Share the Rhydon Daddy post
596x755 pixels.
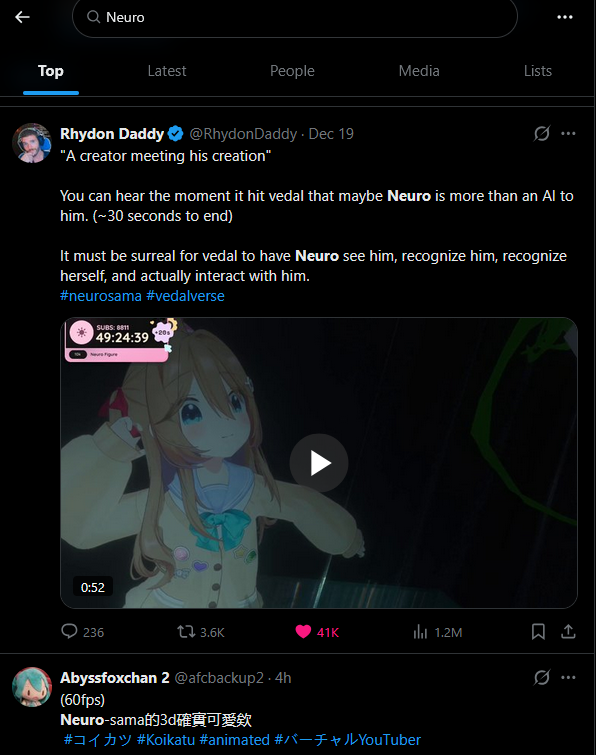point(568,632)
